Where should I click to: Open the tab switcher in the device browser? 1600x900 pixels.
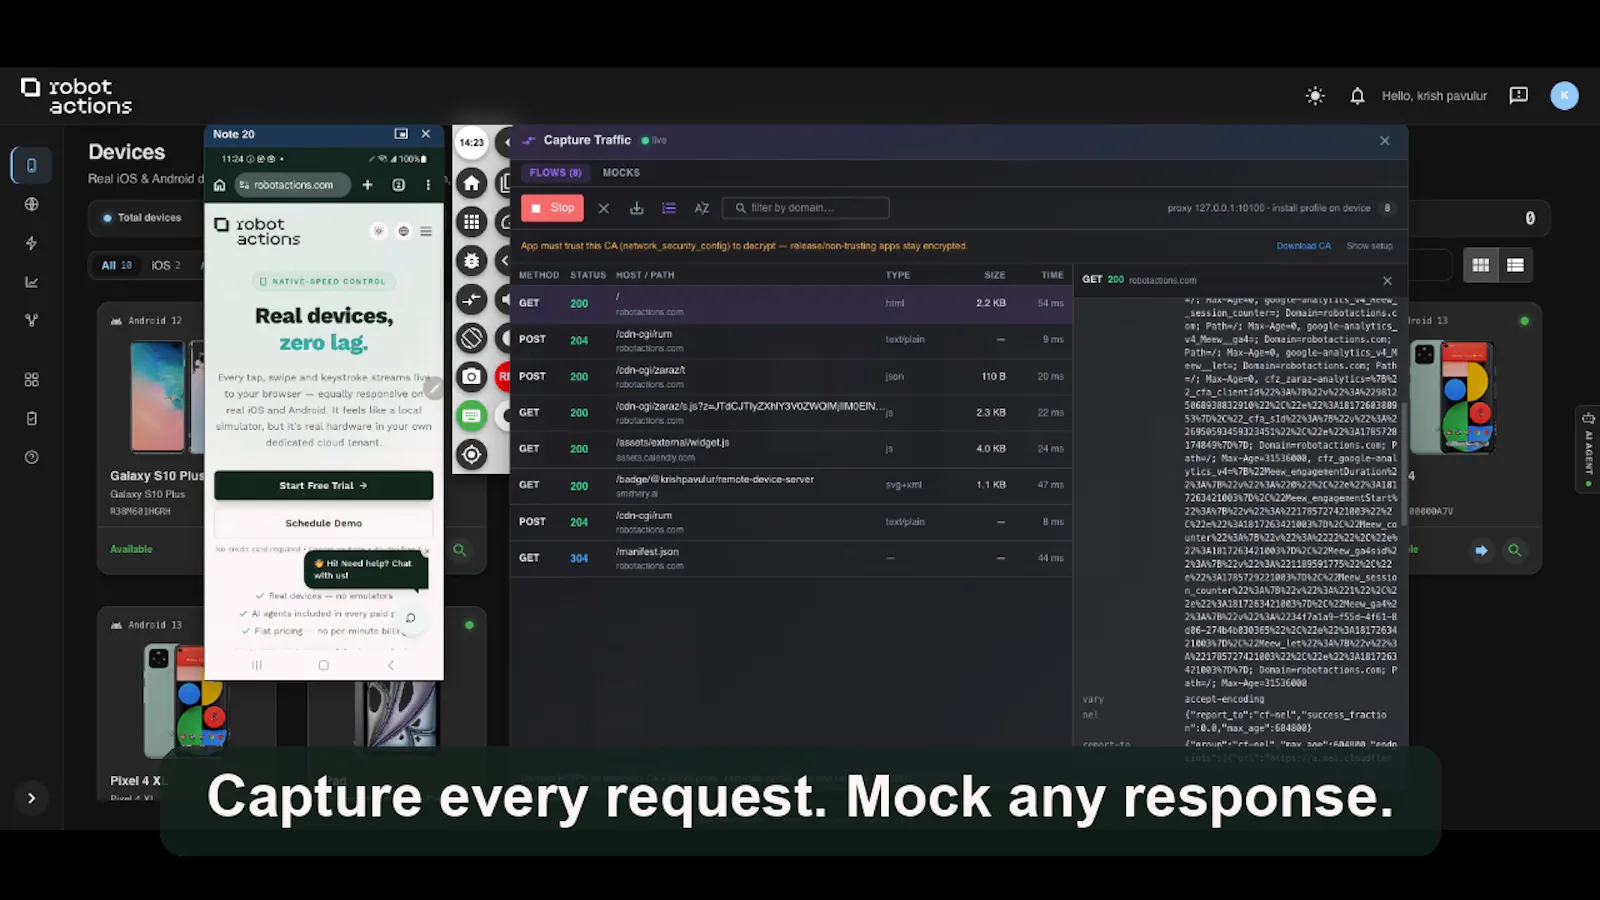point(398,185)
